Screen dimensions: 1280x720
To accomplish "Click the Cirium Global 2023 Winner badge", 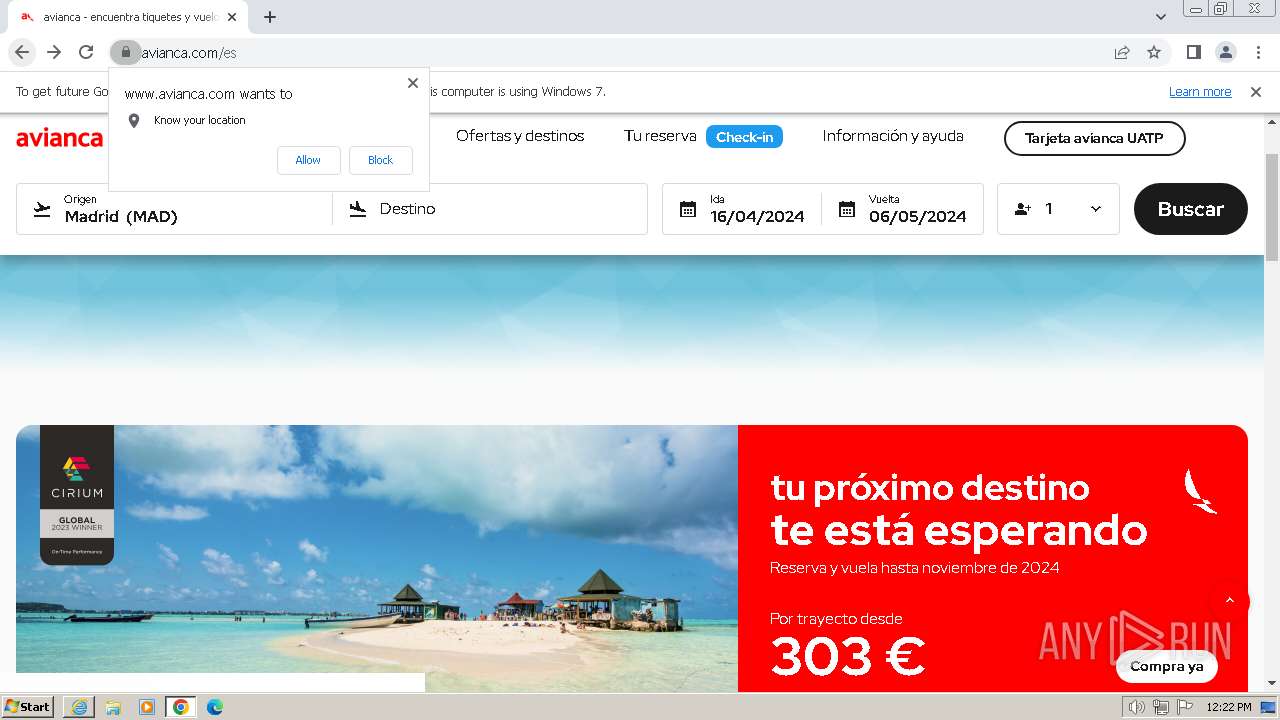I will 77,495.
